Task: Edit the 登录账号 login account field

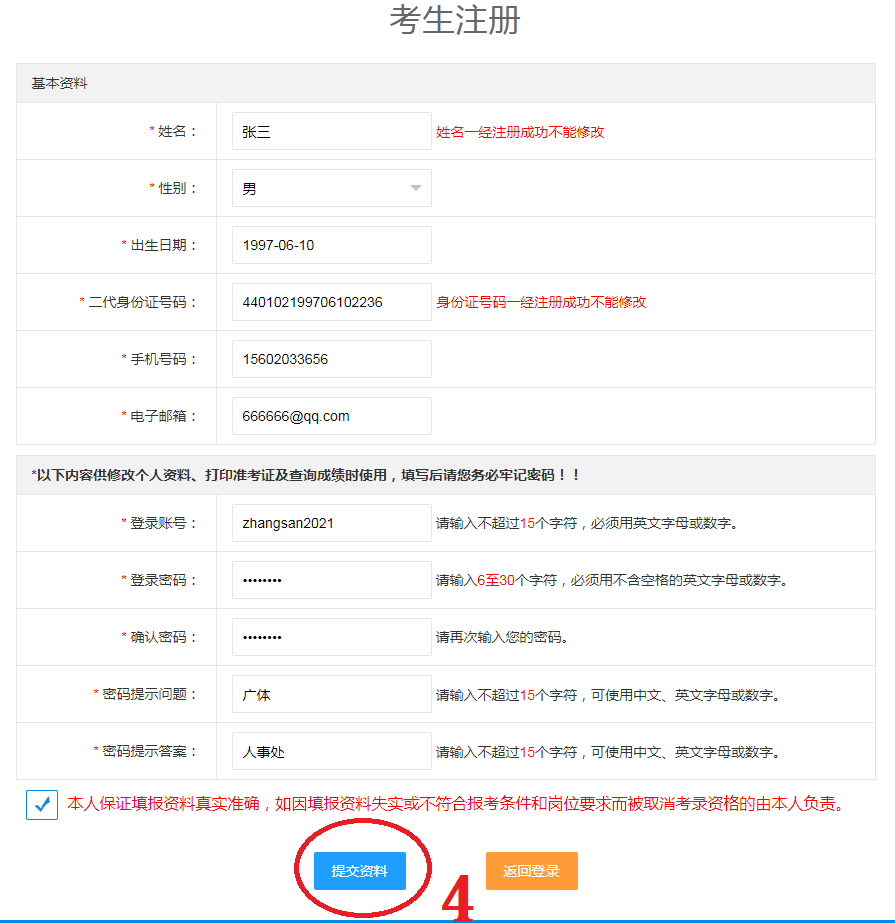Action: pos(330,523)
